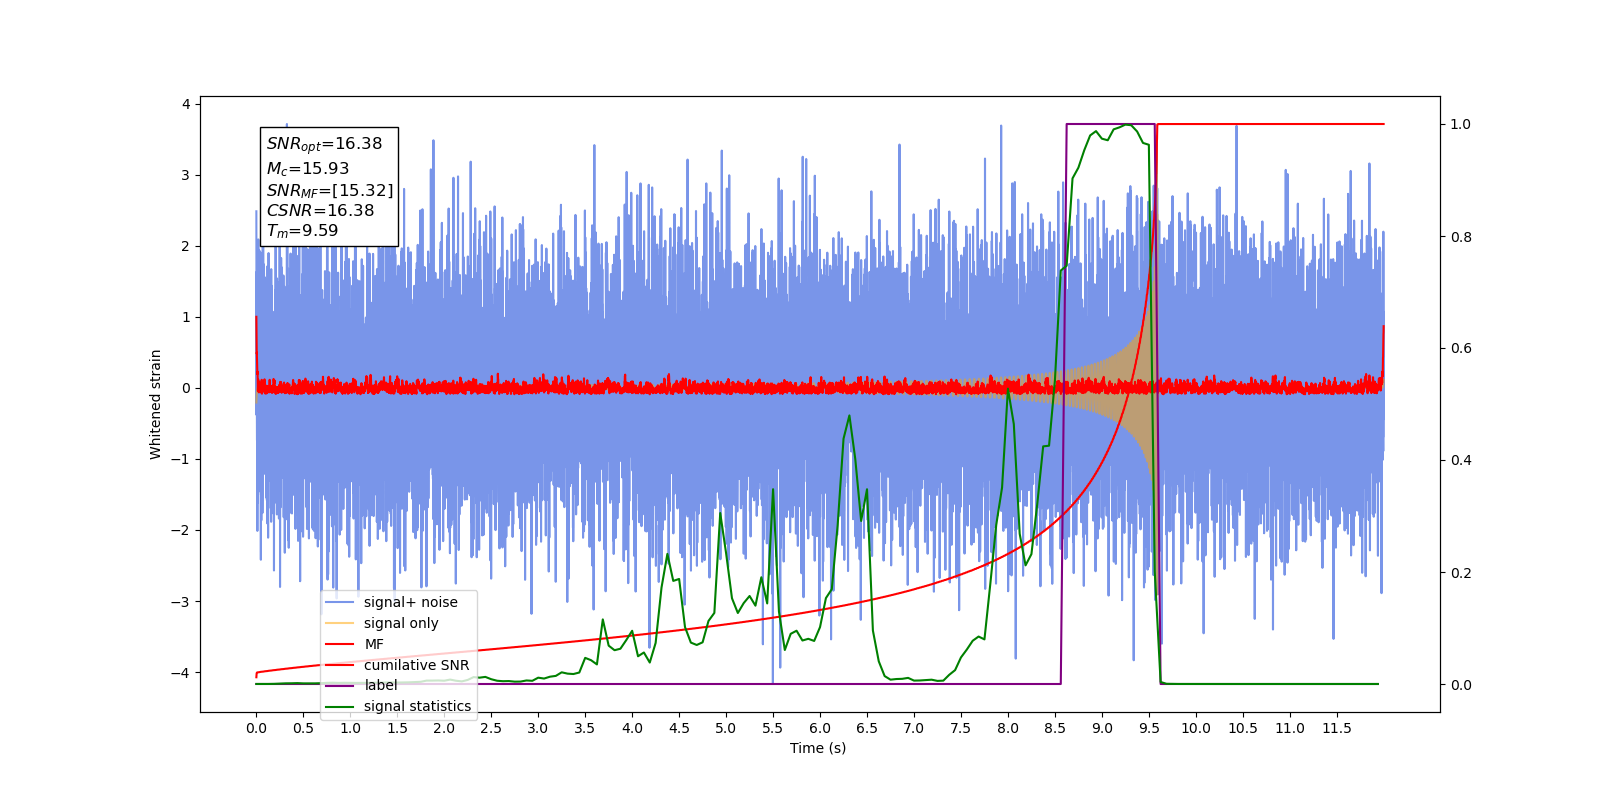
Task: Click the 11.0 tick on the time axis
Action: (x=1290, y=728)
